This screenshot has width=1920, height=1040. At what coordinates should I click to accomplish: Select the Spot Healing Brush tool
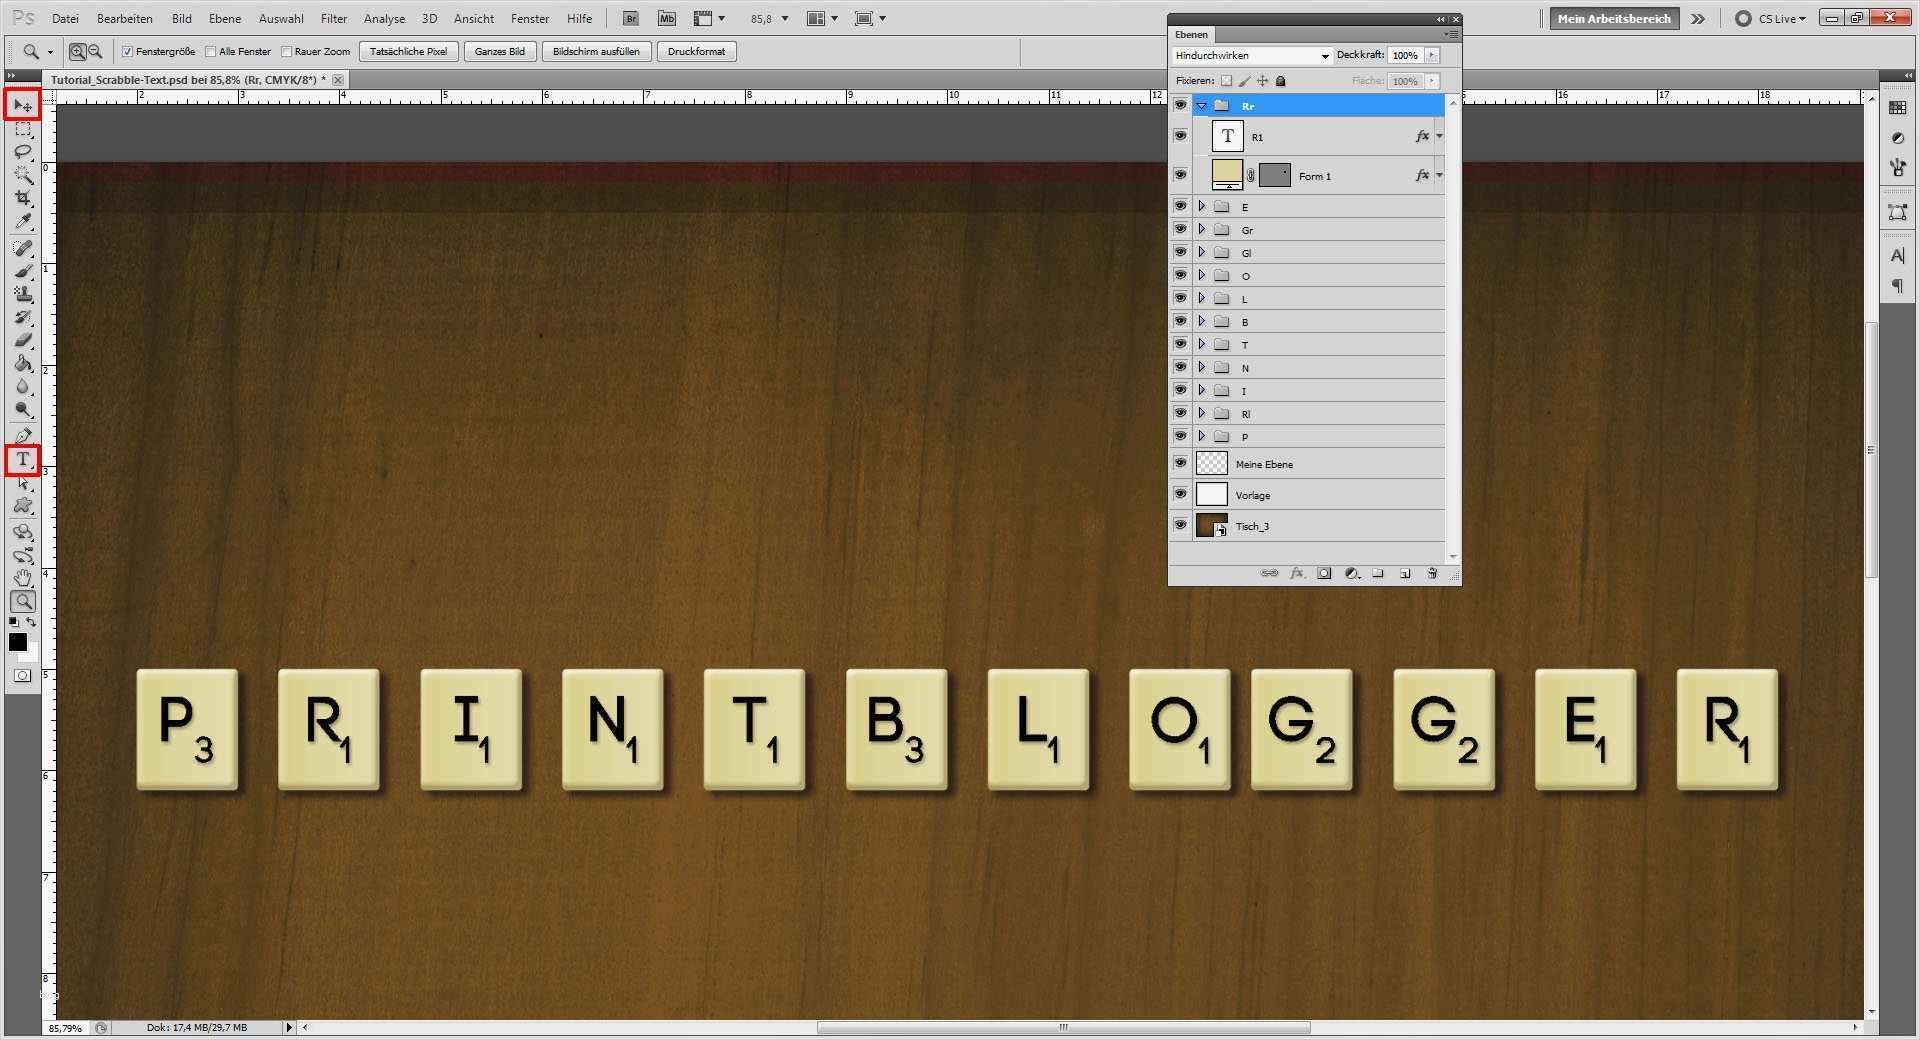[23, 248]
